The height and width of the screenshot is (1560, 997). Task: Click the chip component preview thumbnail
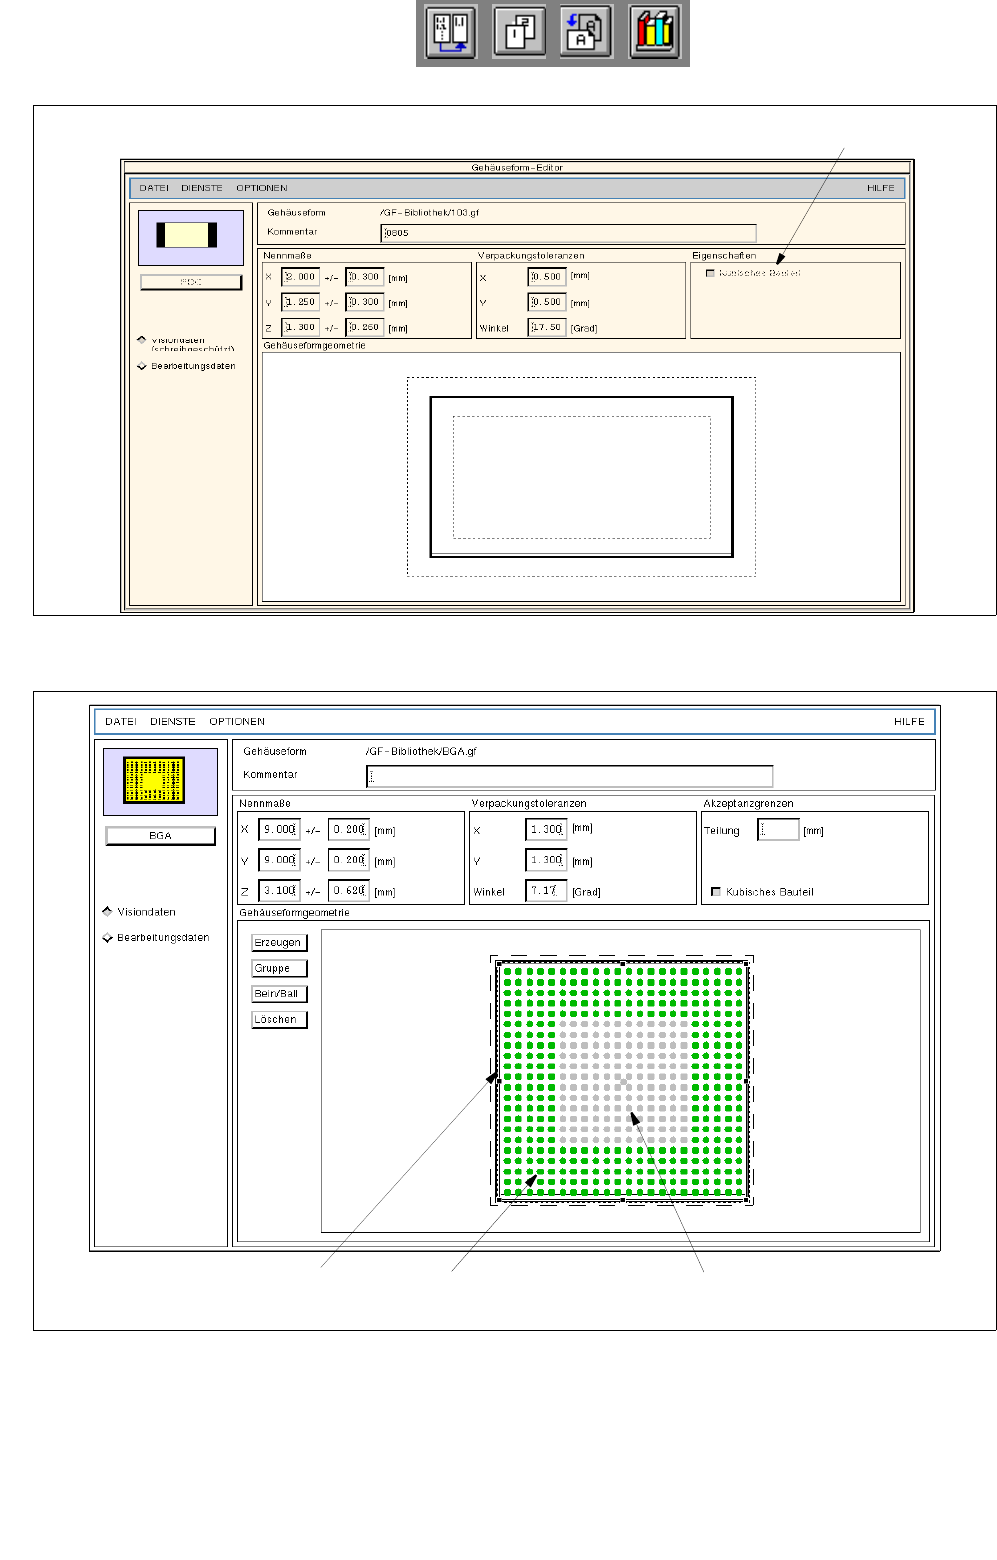click(x=190, y=237)
